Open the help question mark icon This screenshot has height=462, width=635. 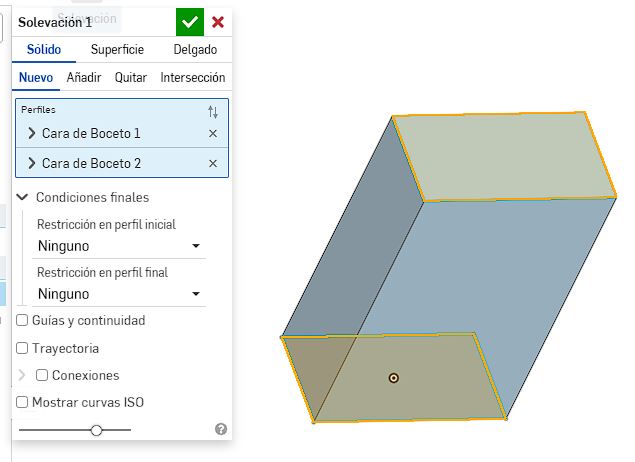pyautogui.click(x=221, y=429)
